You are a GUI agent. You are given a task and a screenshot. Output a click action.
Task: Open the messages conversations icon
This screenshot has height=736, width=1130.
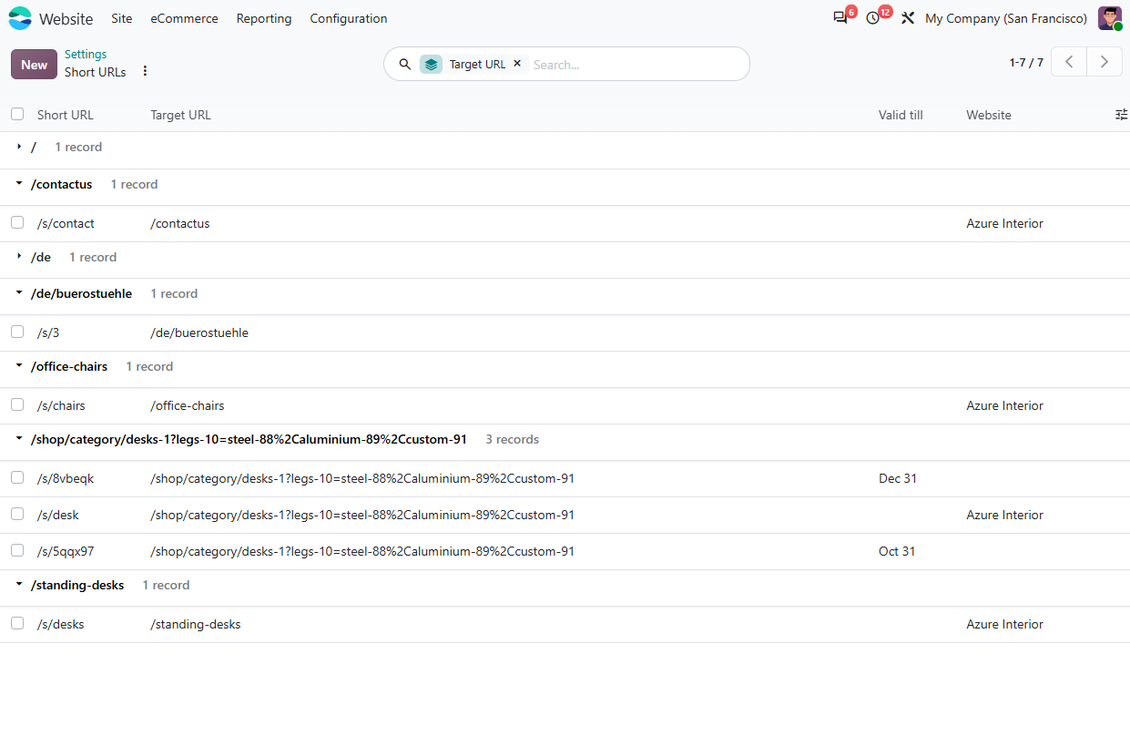(x=840, y=18)
